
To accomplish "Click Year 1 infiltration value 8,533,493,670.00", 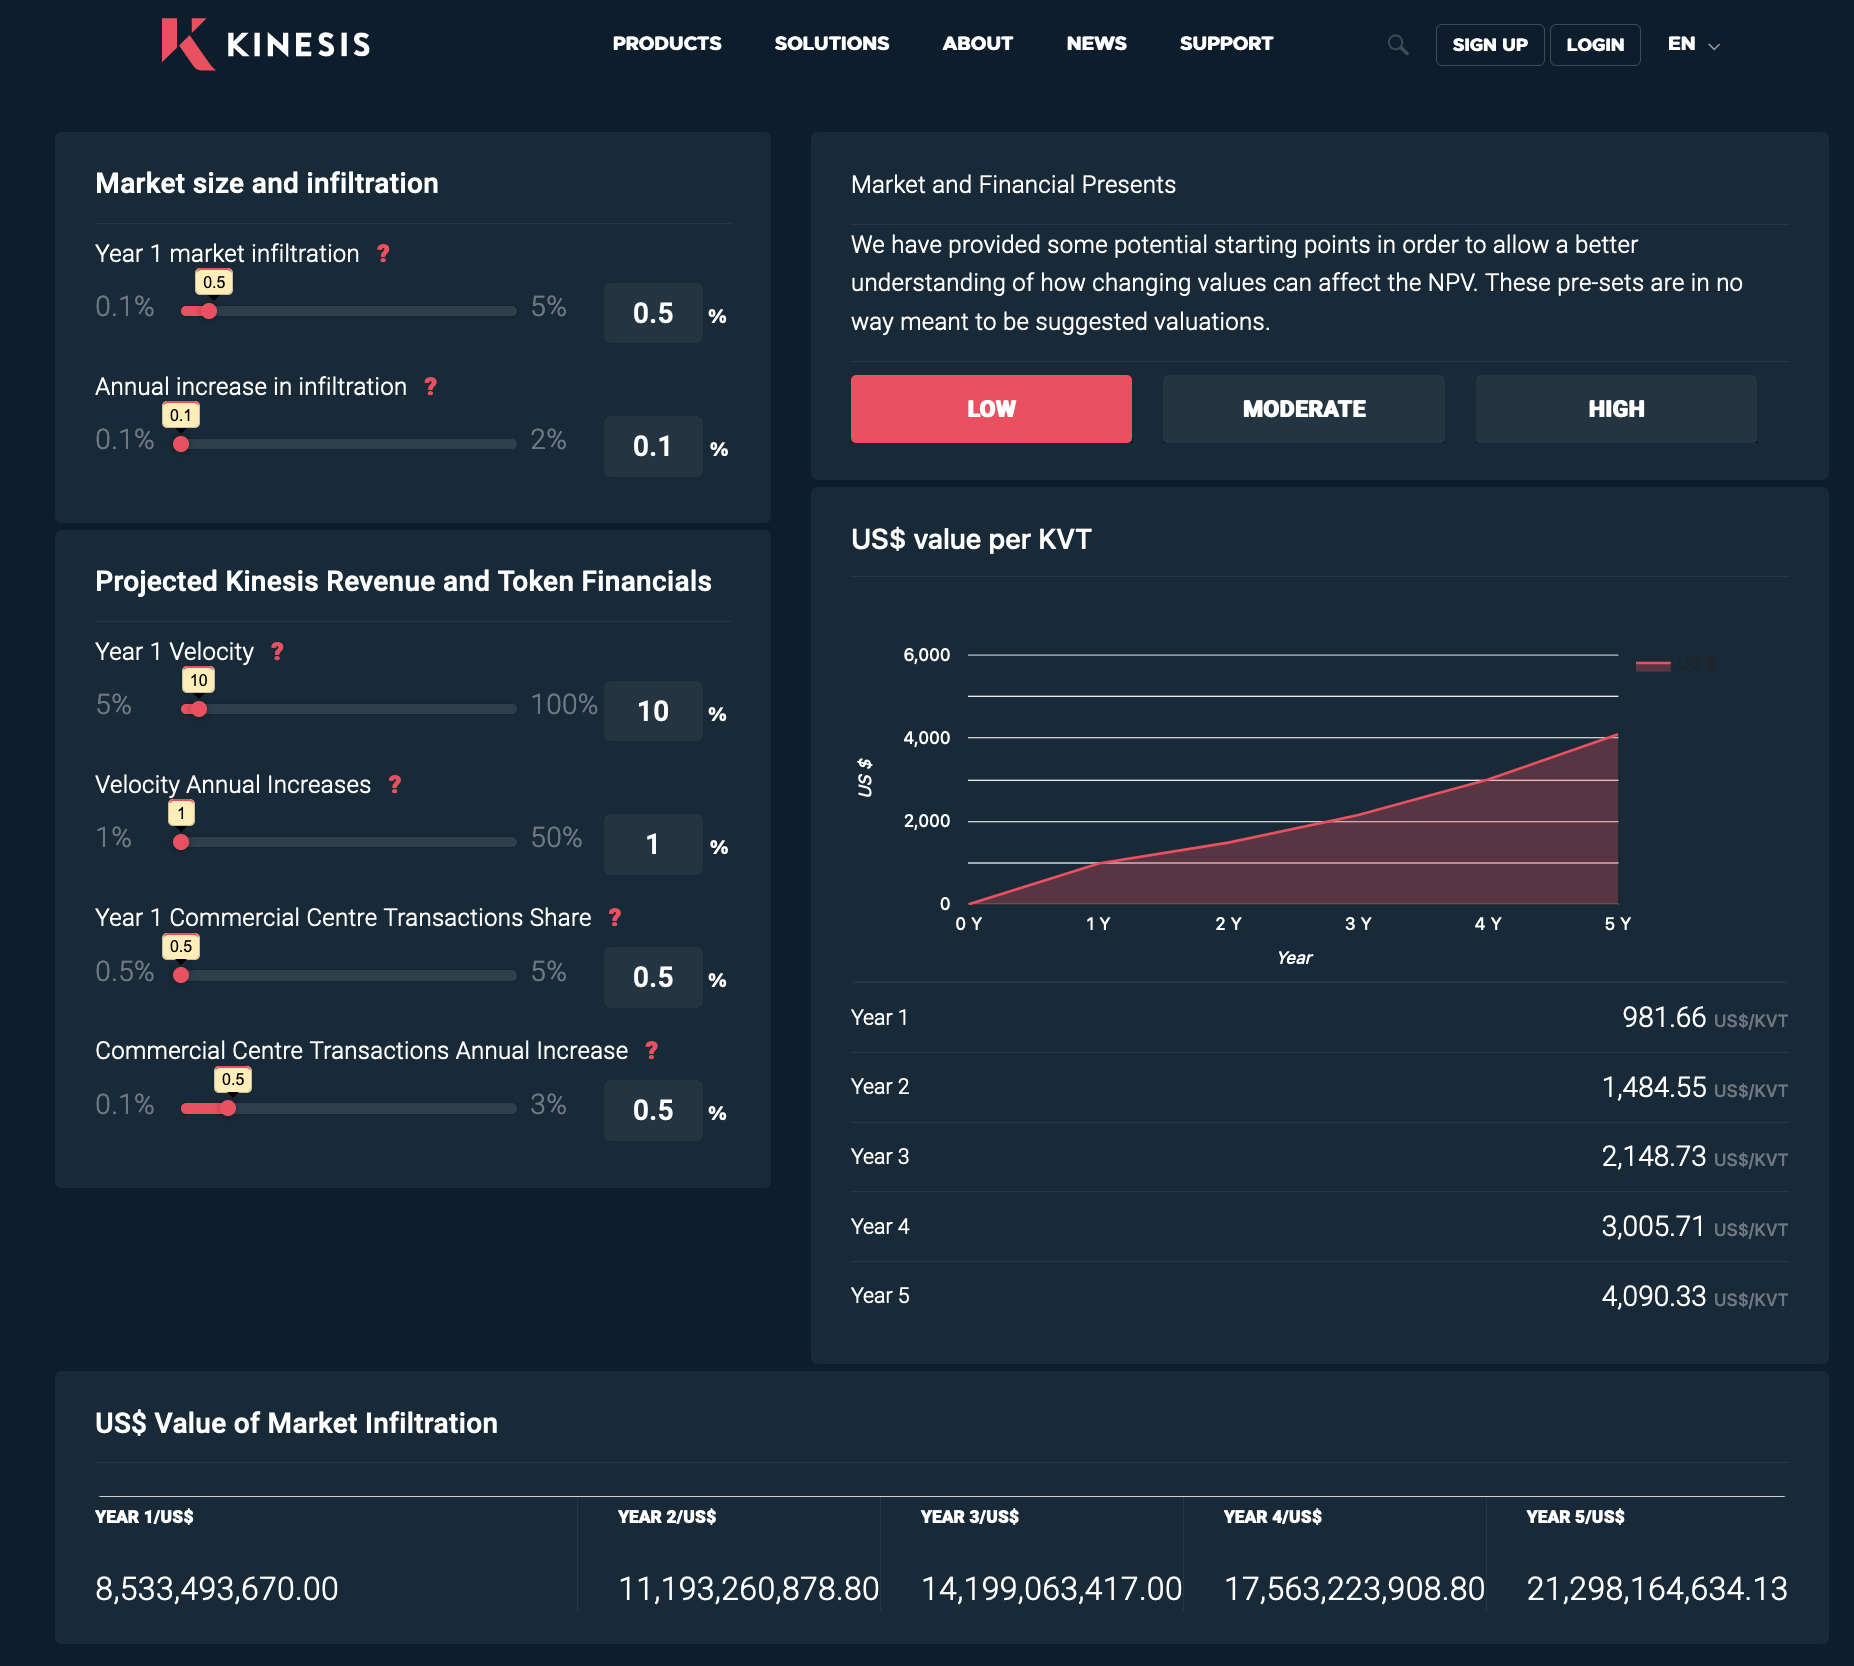I will [x=217, y=1588].
